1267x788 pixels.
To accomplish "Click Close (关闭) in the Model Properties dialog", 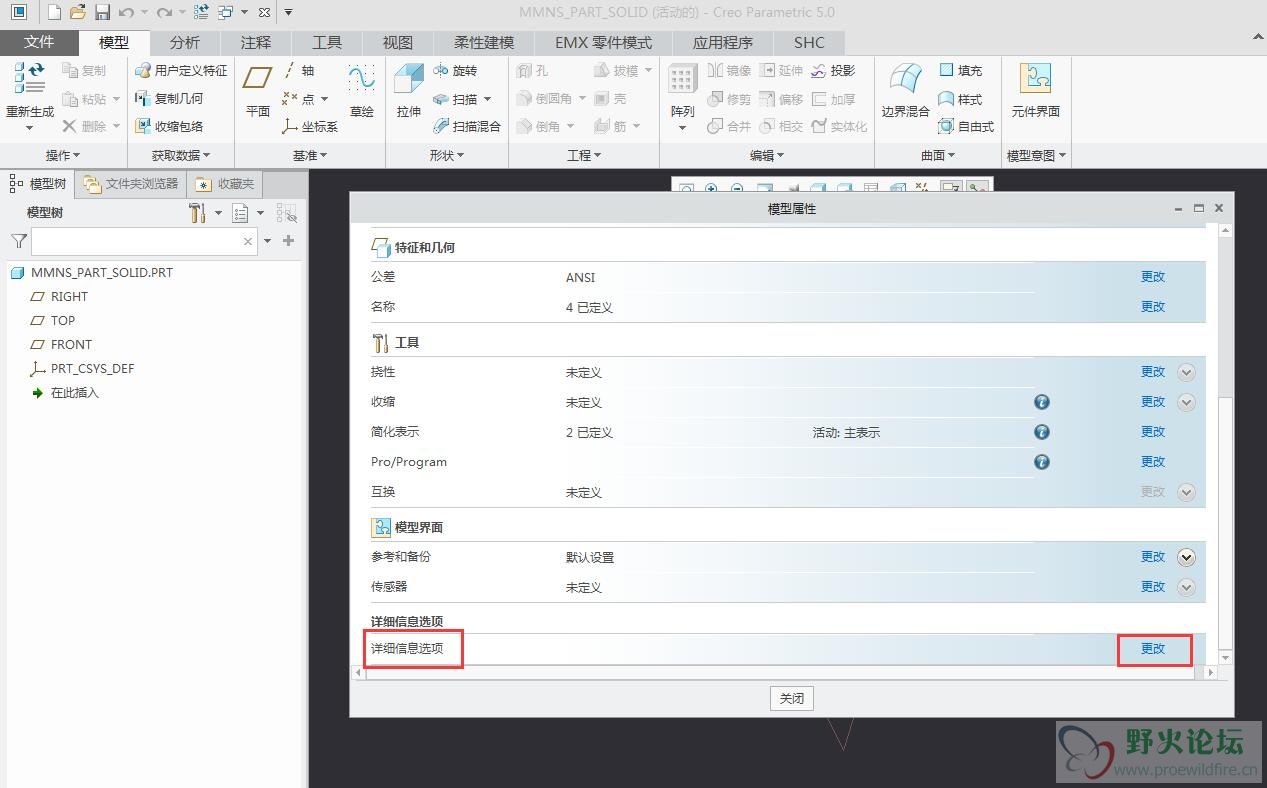I will point(791,698).
